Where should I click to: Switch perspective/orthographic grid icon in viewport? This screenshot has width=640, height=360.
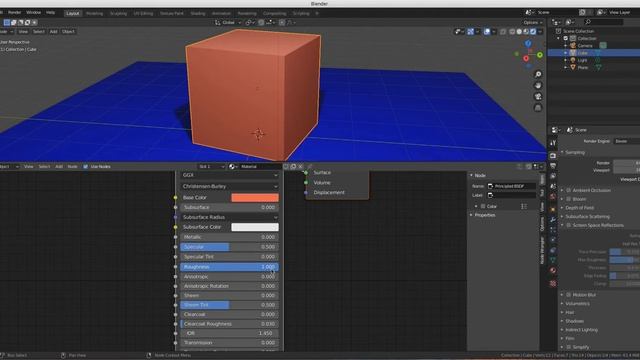(538, 108)
